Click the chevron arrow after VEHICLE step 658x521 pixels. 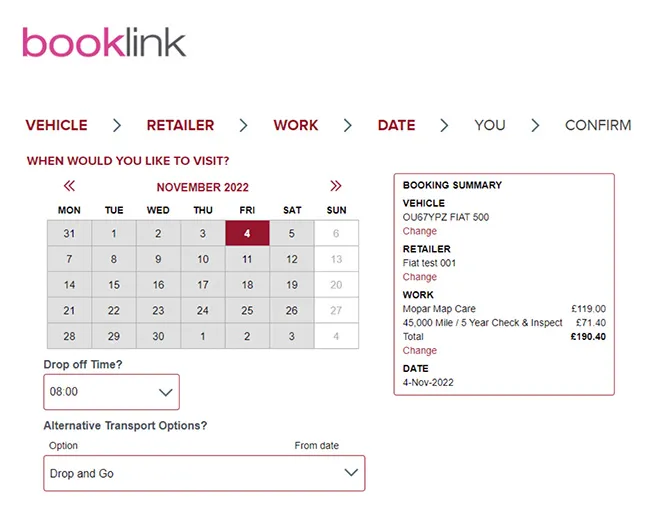coord(117,126)
